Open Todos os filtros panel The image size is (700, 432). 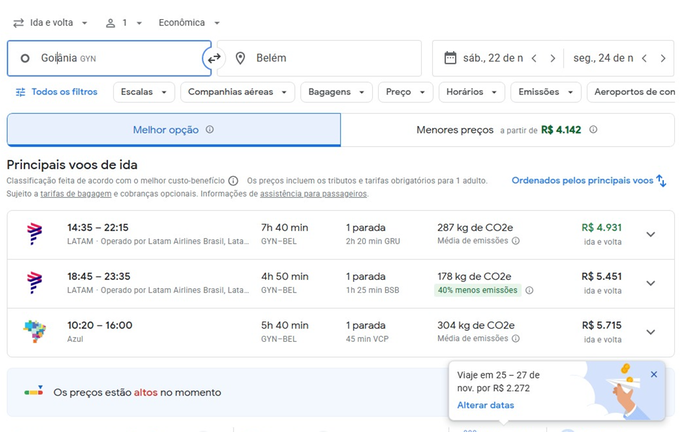pos(56,92)
